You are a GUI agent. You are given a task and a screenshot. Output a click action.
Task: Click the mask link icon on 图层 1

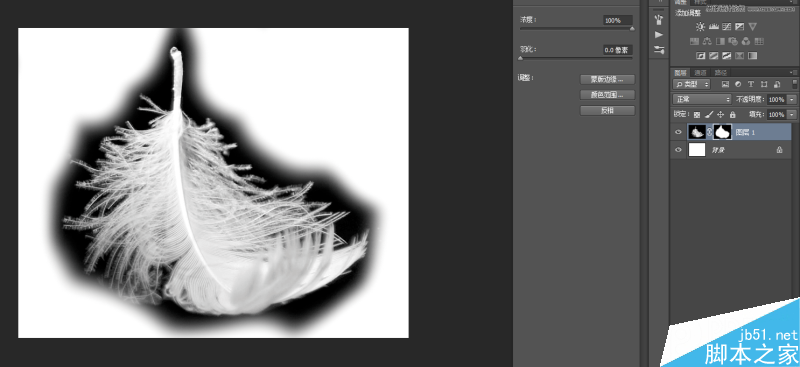pos(709,132)
